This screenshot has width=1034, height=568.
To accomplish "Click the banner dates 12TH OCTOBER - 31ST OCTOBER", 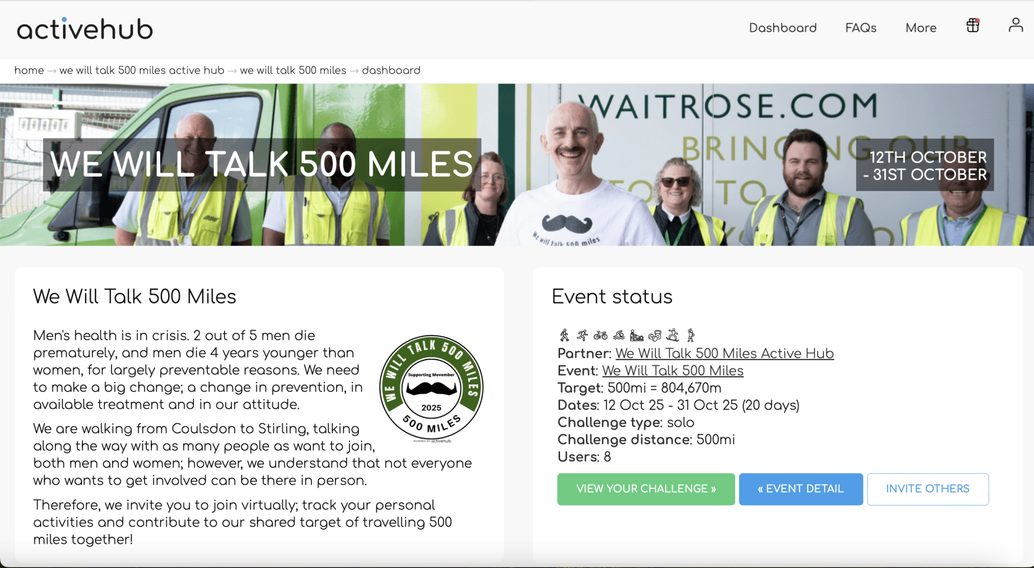I will 925,166.
